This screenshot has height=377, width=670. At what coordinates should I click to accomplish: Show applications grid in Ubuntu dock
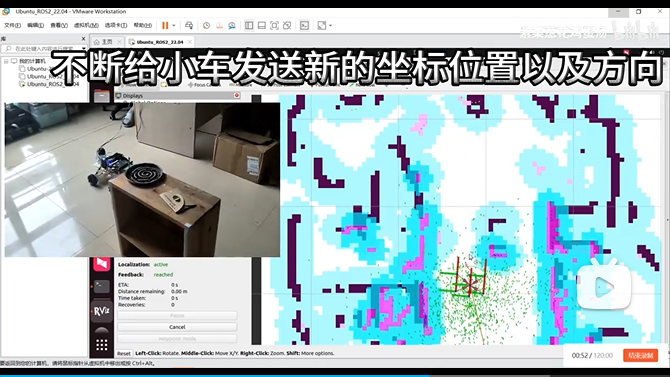[102, 345]
